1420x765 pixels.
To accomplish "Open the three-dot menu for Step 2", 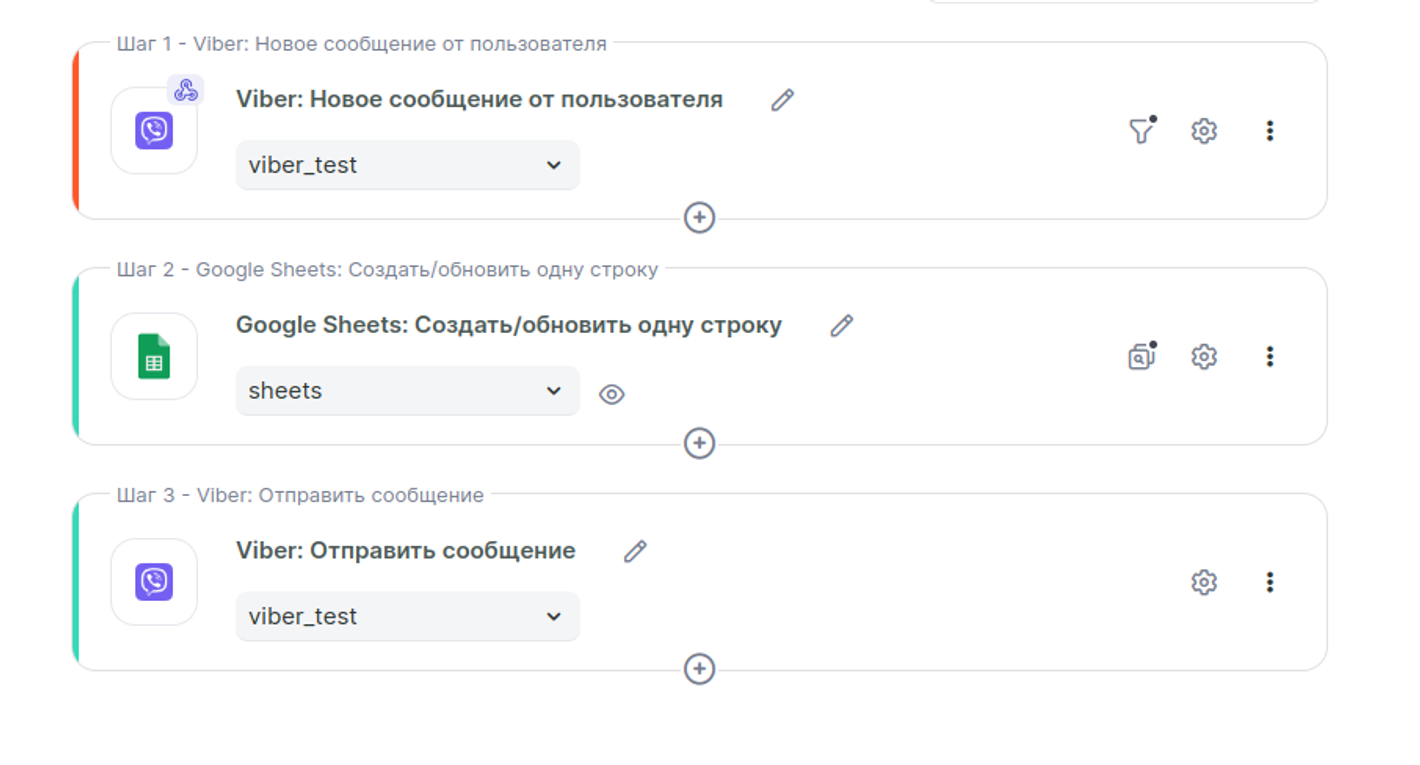I will coord(1269,357).
